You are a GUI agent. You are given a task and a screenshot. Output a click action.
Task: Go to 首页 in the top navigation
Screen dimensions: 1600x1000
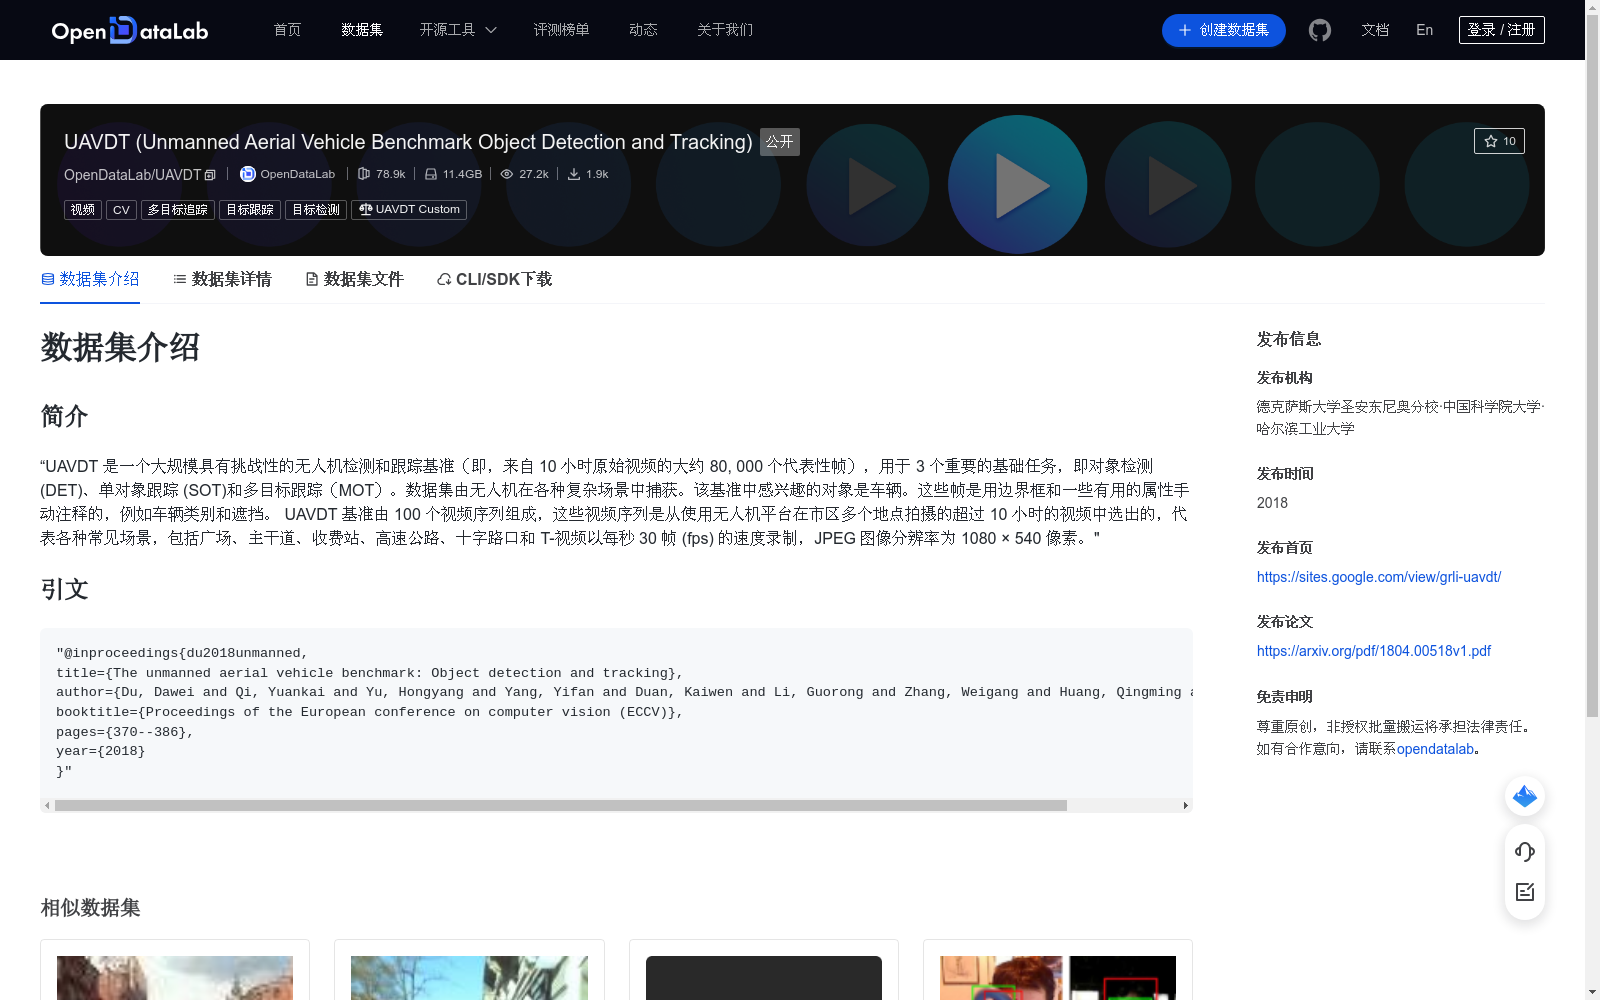[287, 30]
